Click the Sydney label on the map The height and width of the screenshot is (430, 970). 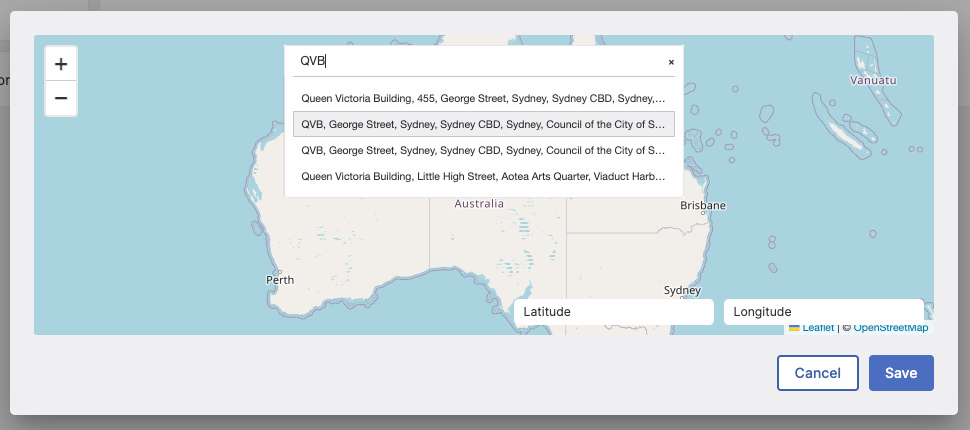pyautogui.click(x=683, y=290)
